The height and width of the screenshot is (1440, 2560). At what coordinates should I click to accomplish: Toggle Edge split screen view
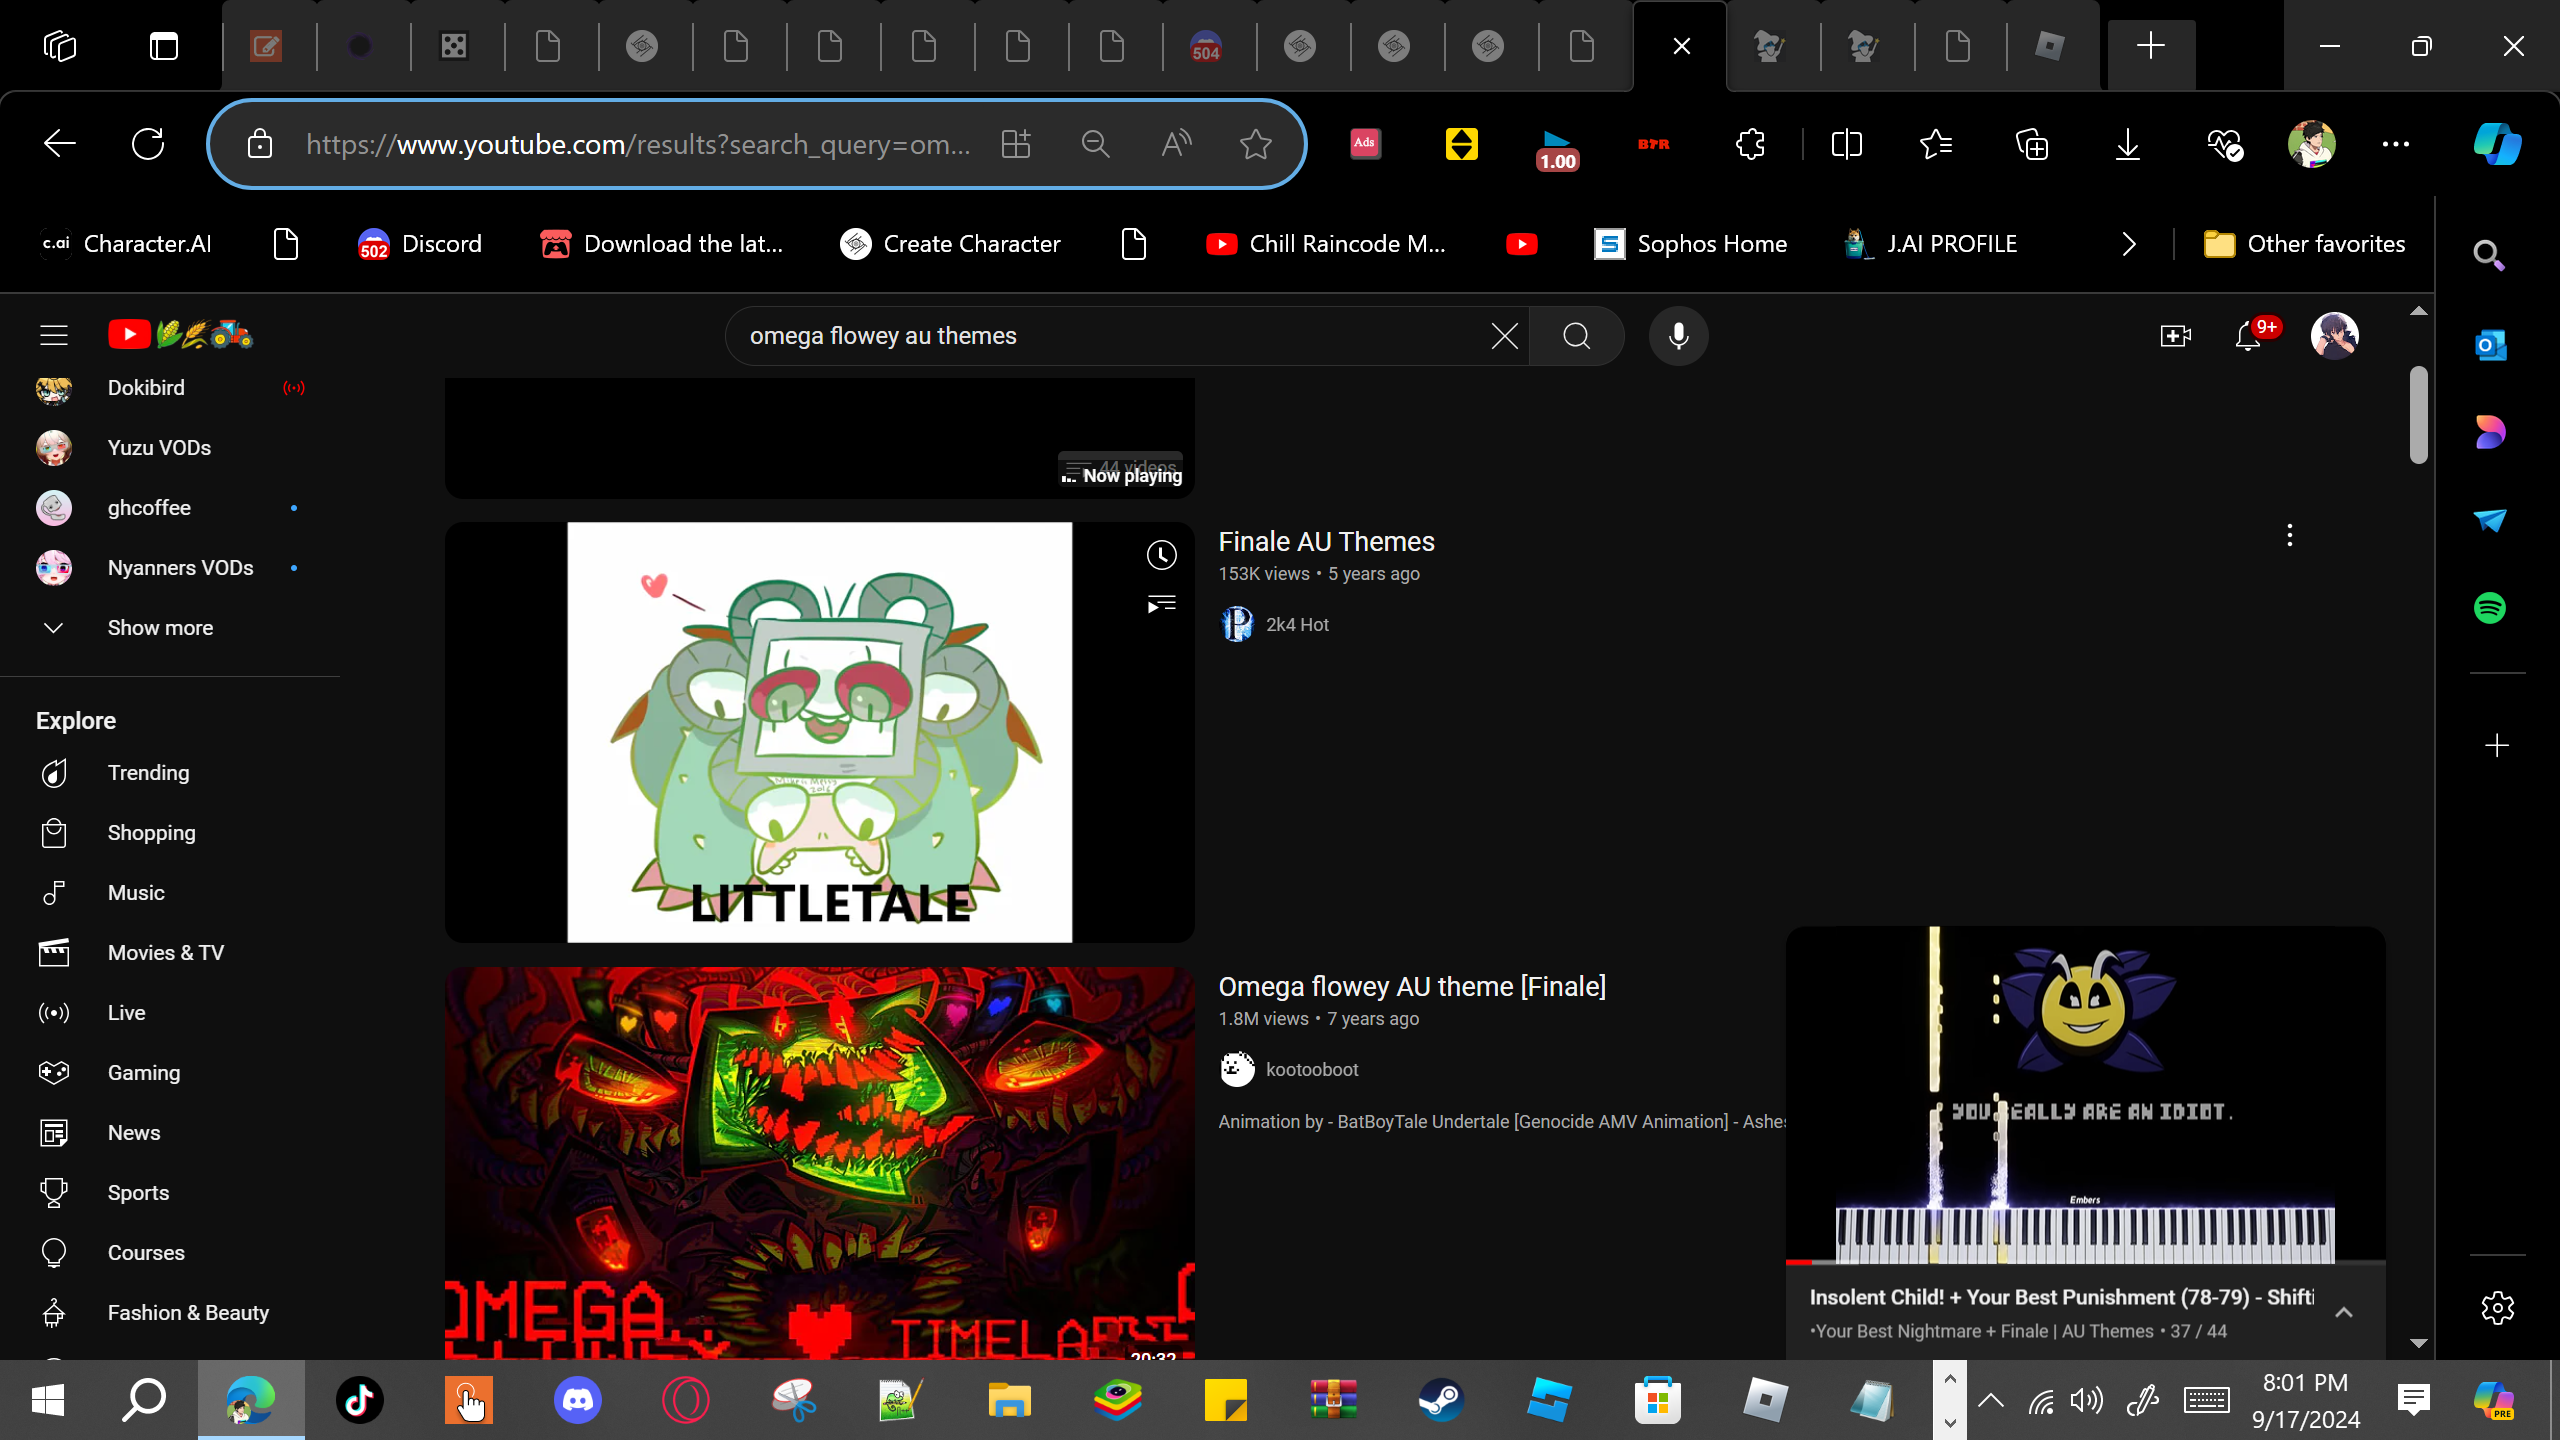pyautogui.click(x=1846, y=144)
